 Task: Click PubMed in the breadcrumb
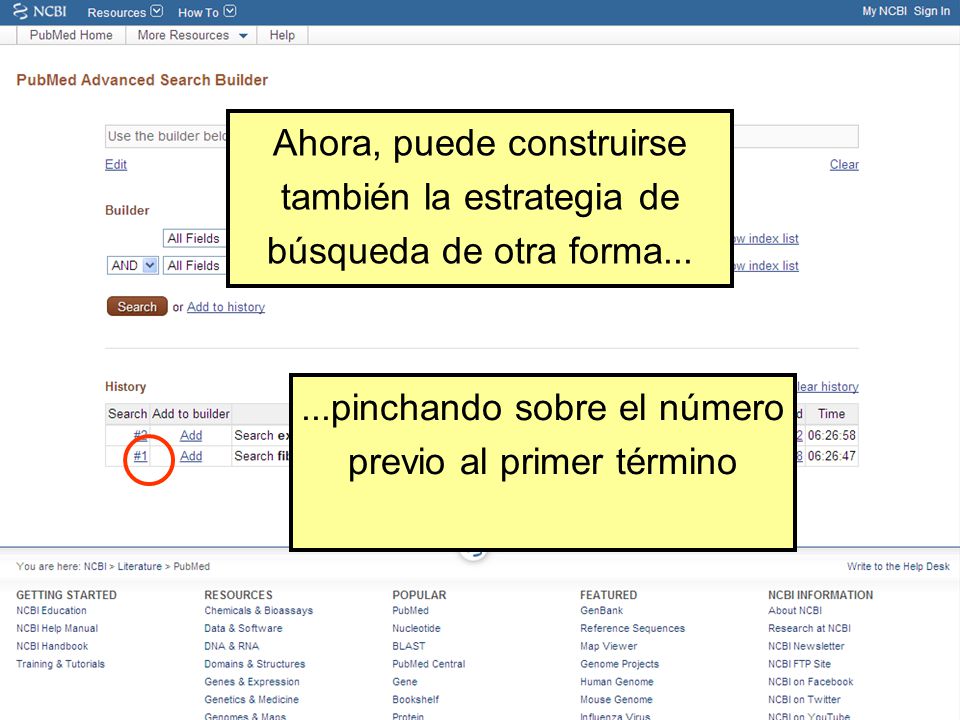[192, 566]
